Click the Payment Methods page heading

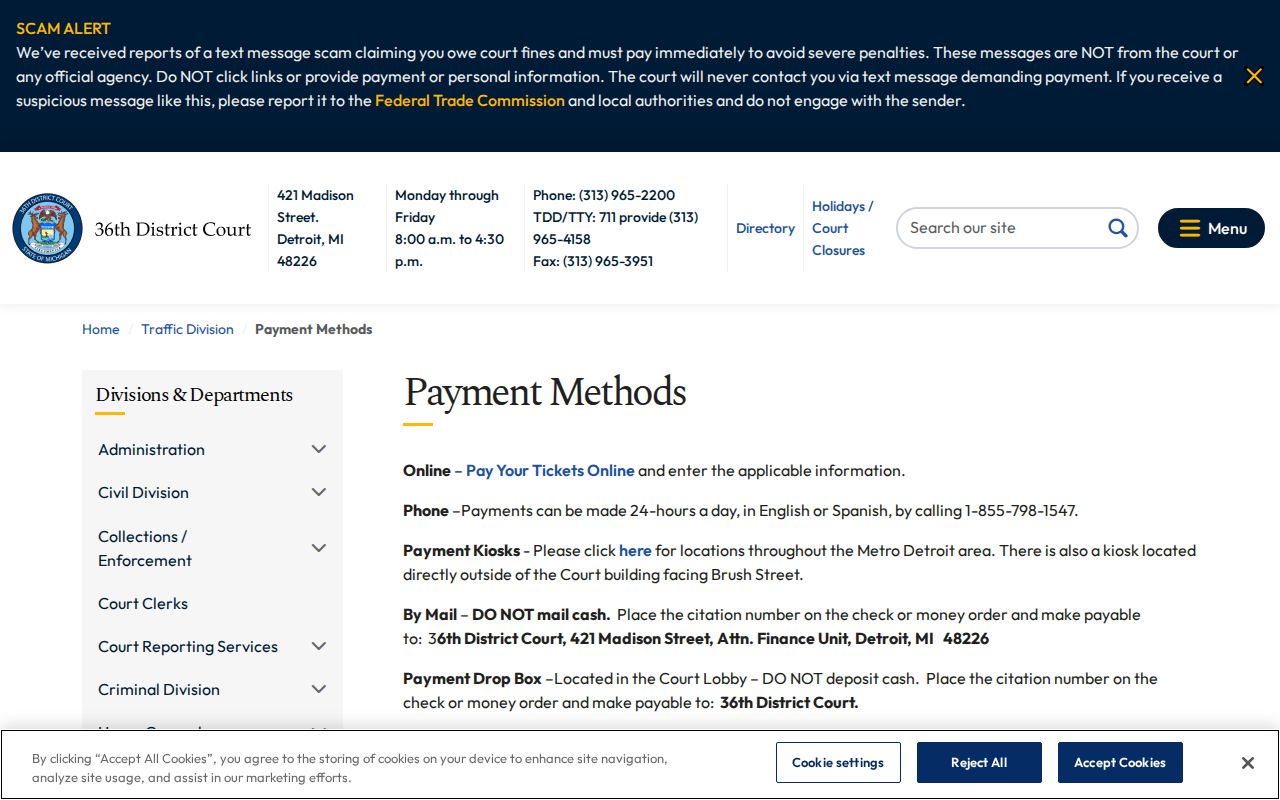[545, 392]
